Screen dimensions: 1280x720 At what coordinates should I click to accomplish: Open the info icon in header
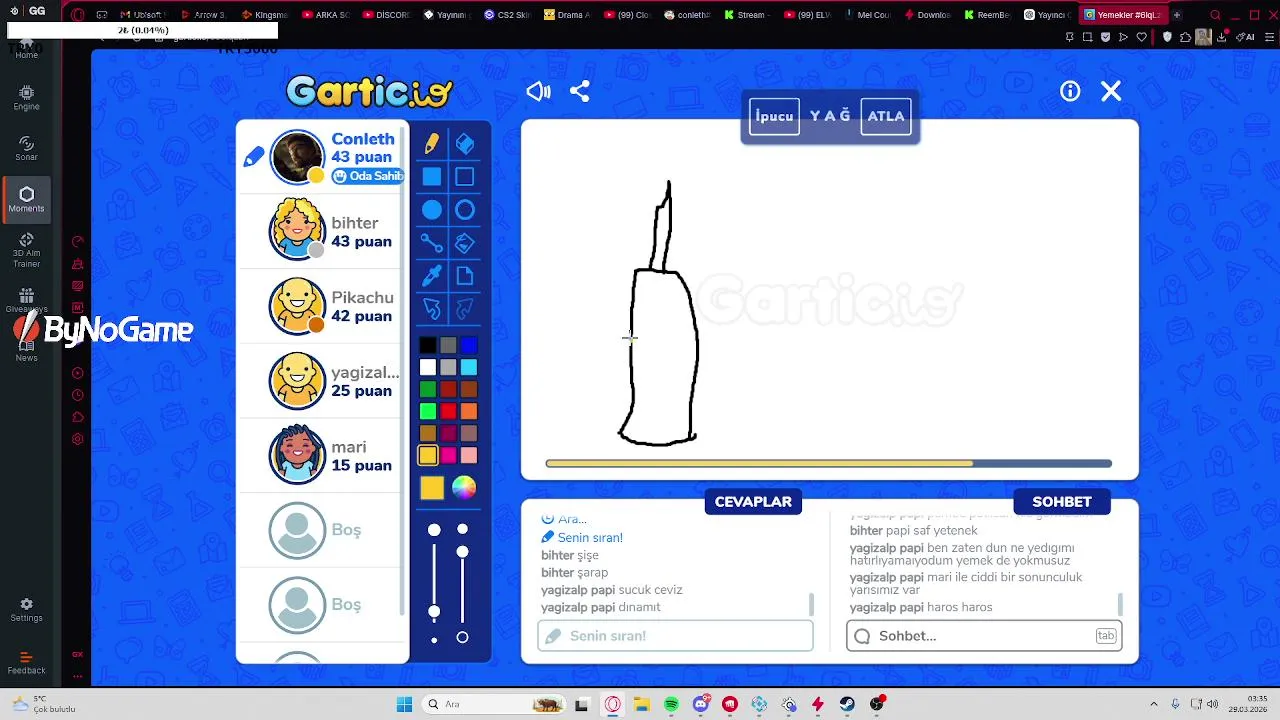(x=1070, y=92)
